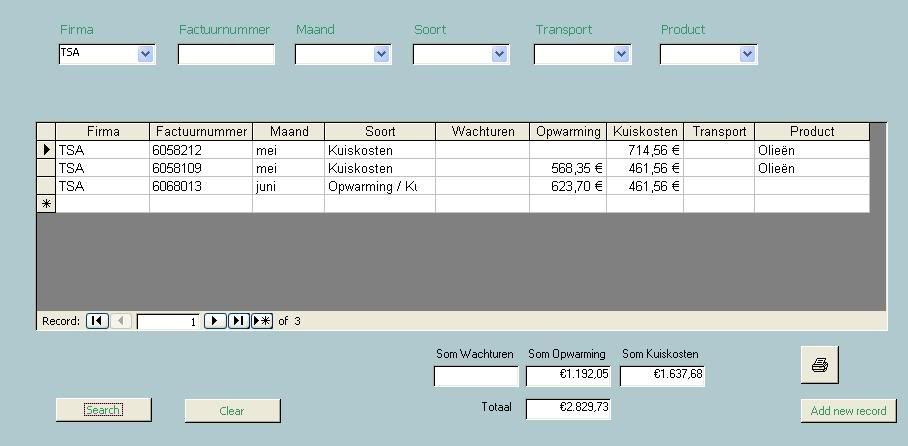Go to next record in navigator
Viewport: 908px width, 446px height.
(x=215, y=321)
